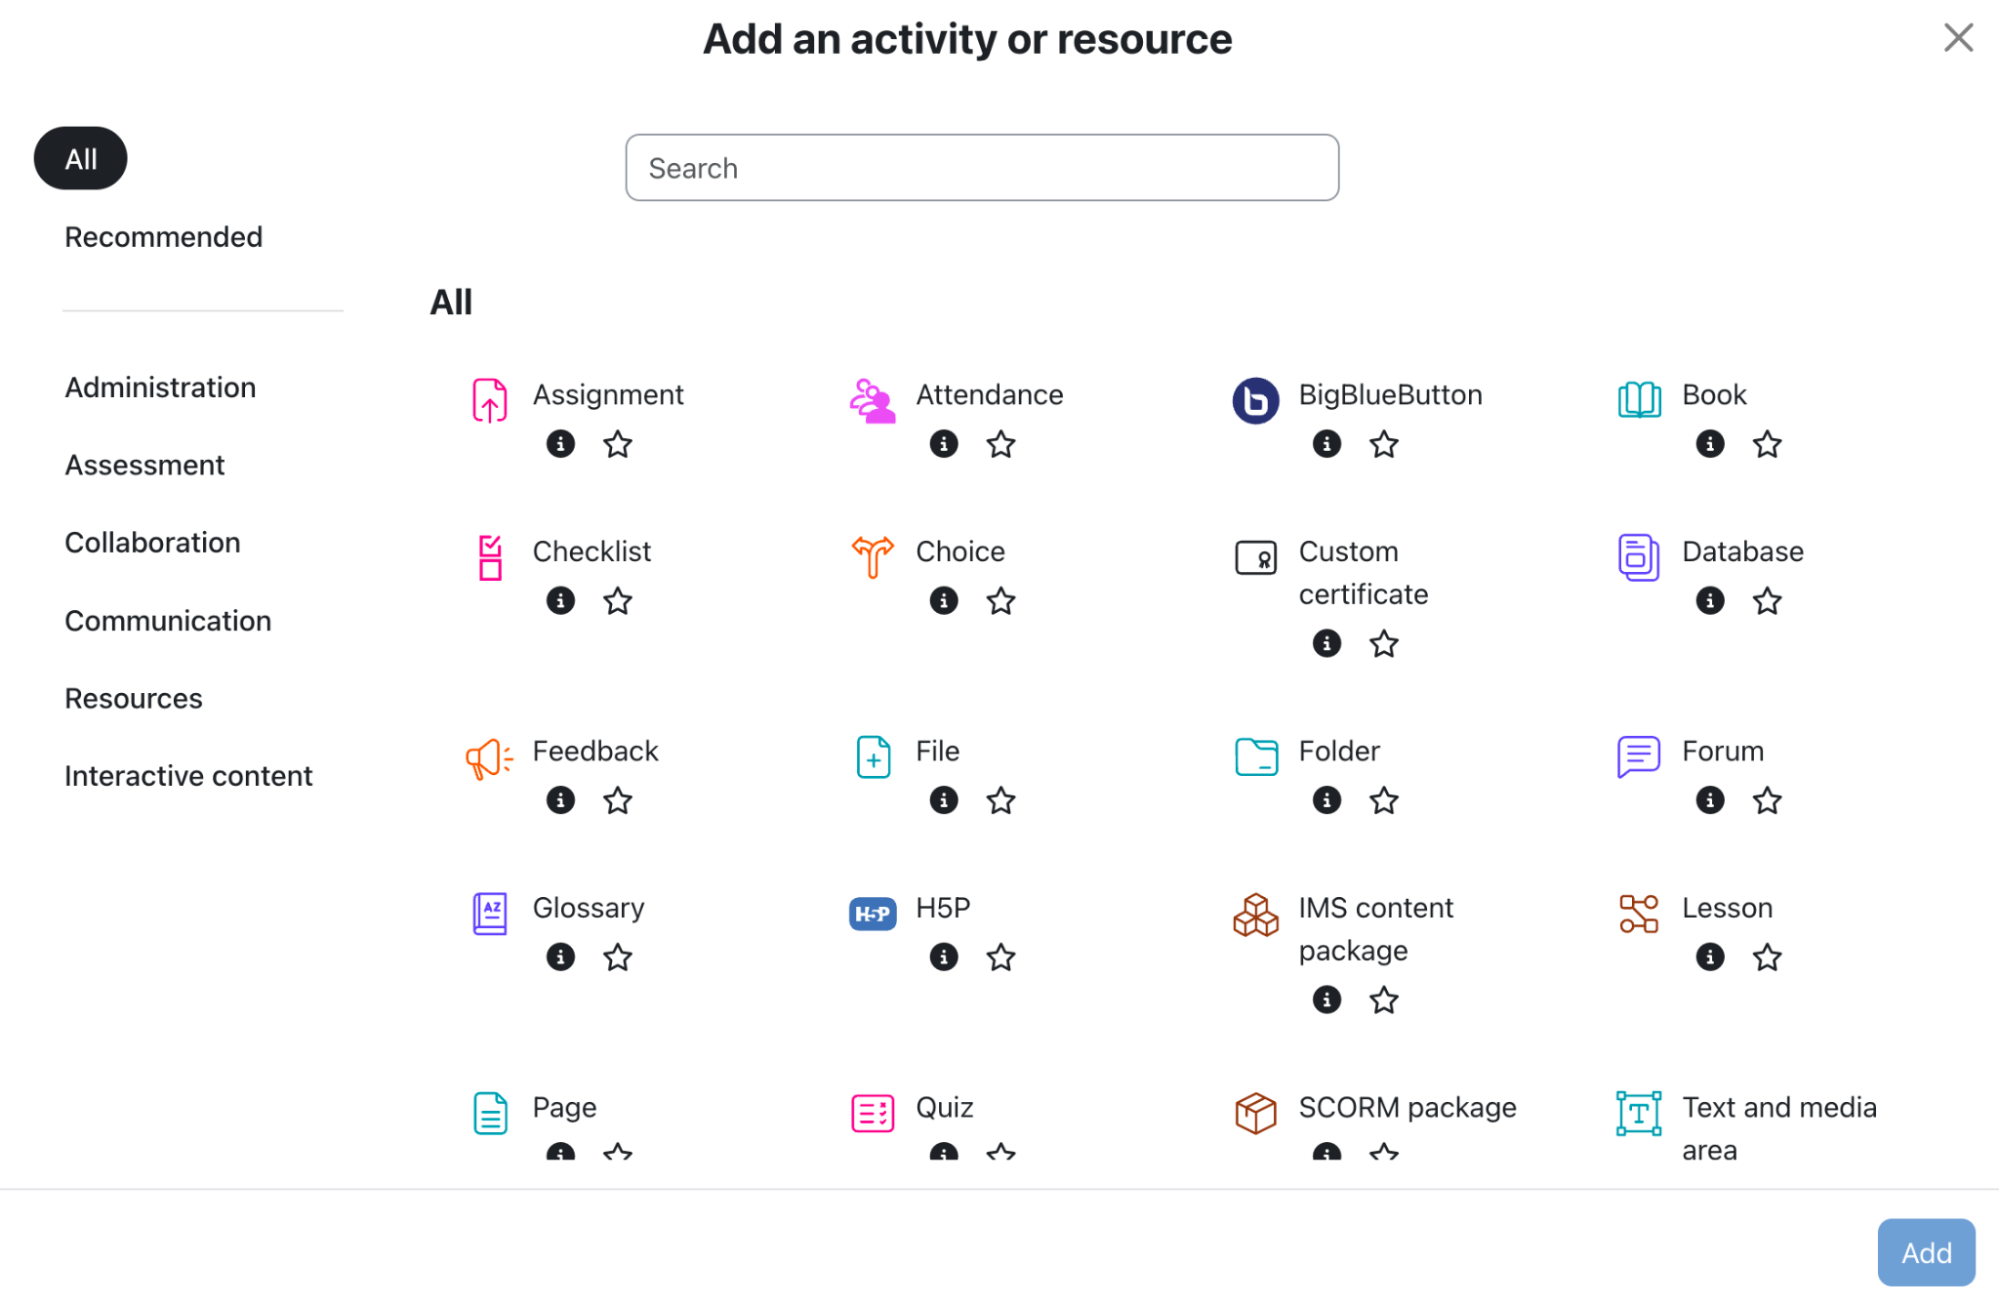Star the Folder resource
Viewport: 1999px width, 1303px height.
pos(1383,800)
